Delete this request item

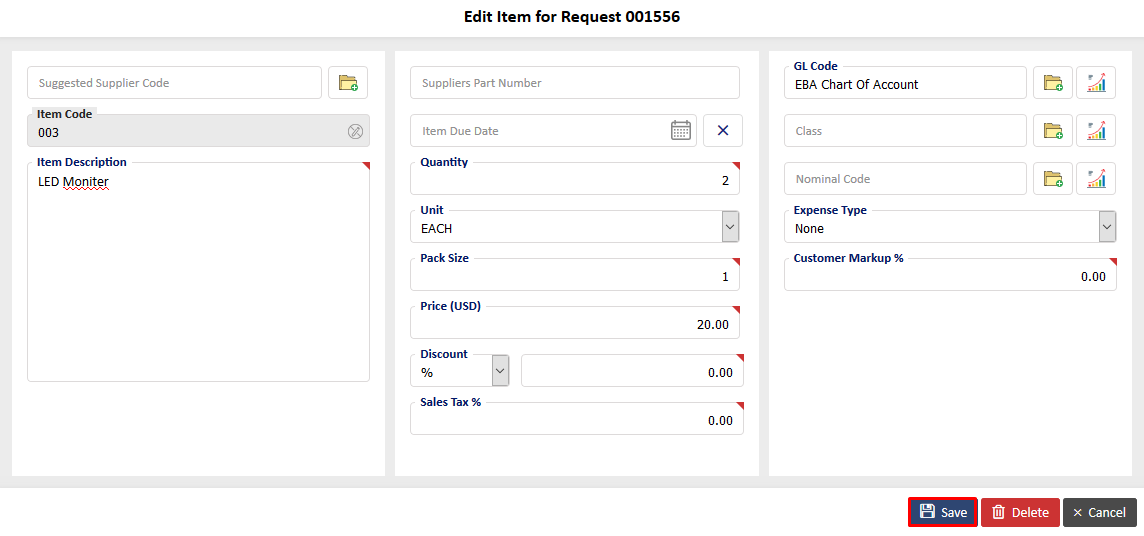[1020, 513]
